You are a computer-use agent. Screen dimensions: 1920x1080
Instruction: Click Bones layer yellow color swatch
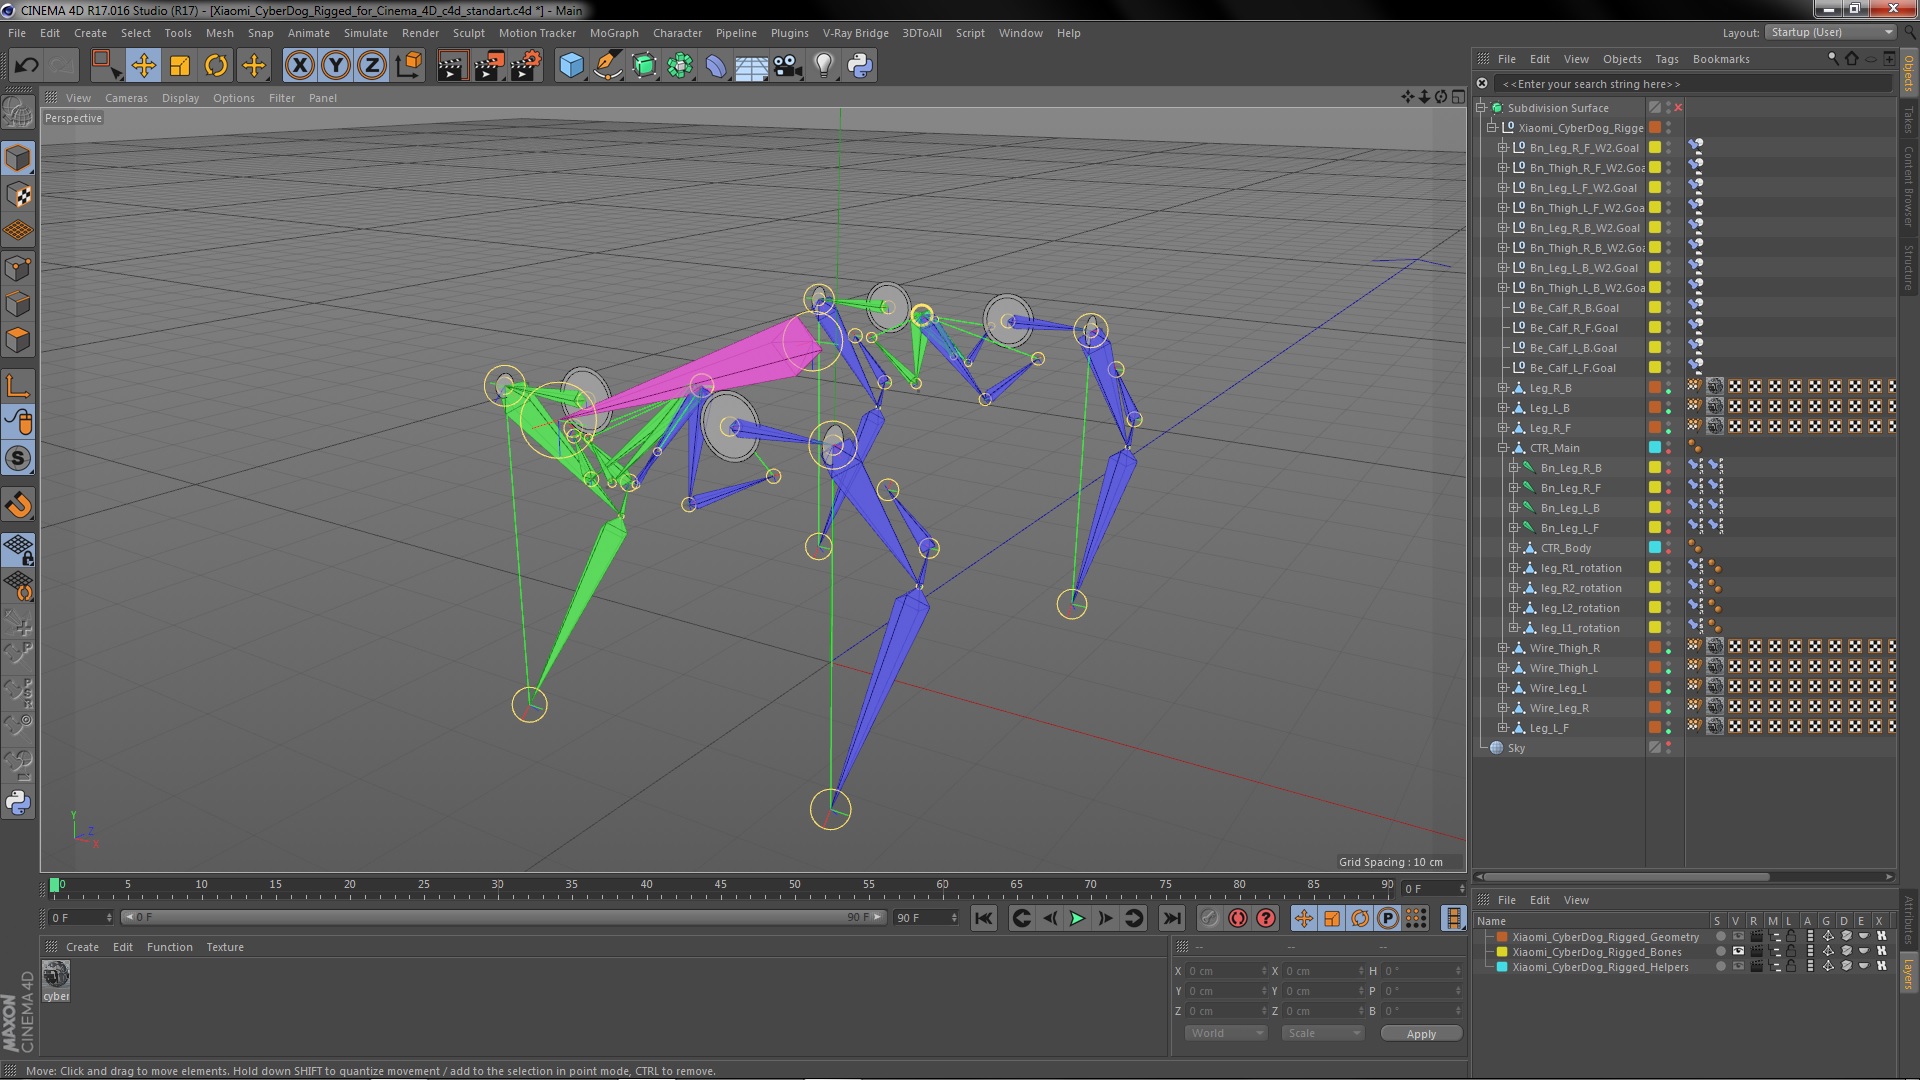coord(1501,952)
